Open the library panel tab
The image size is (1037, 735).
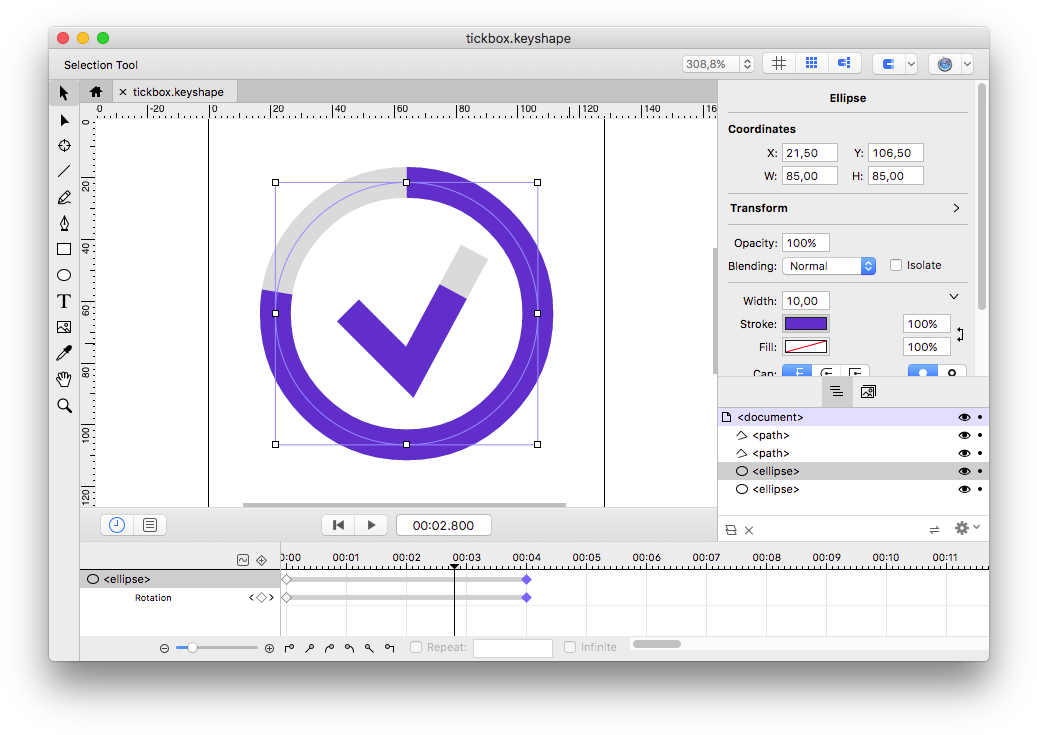(x=868, y=391)
